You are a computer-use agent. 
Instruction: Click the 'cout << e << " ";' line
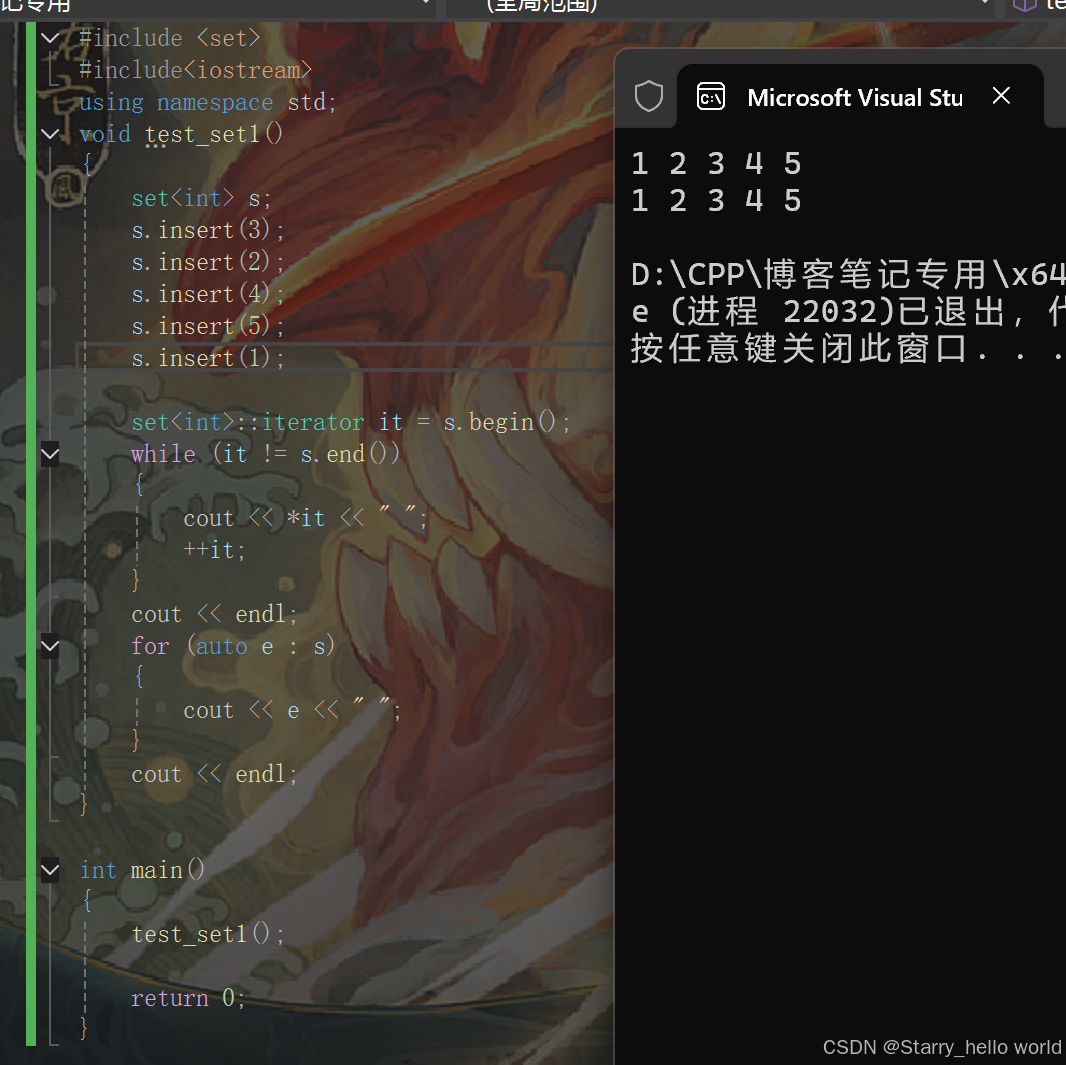pos(292,710)
